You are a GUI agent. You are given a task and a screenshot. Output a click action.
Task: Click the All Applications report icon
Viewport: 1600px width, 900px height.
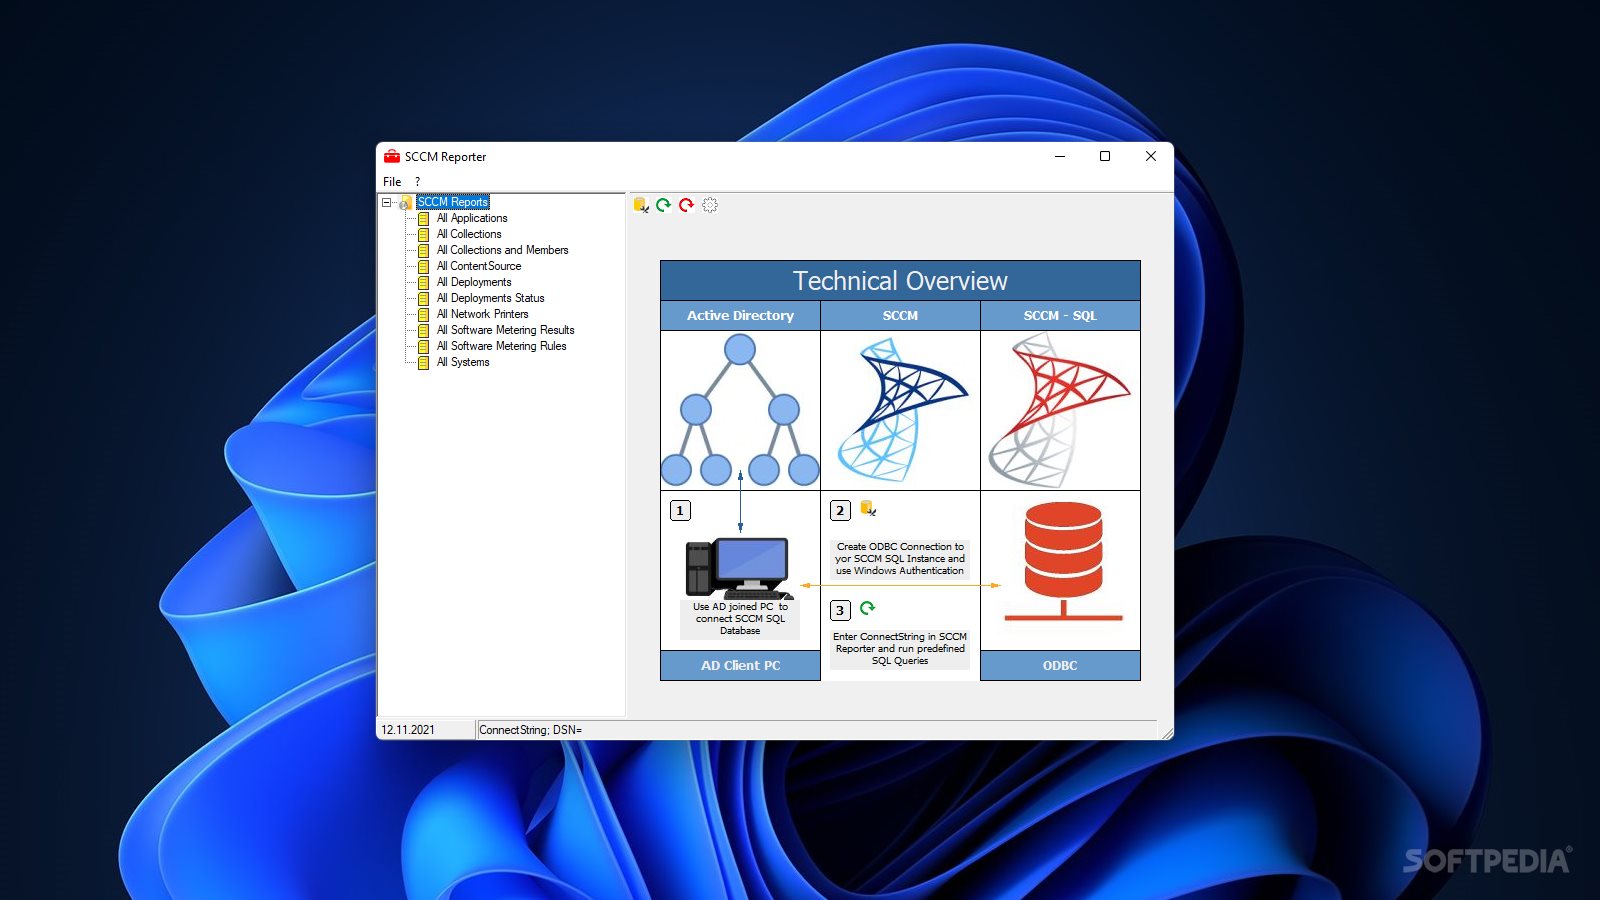pos(424,219)
